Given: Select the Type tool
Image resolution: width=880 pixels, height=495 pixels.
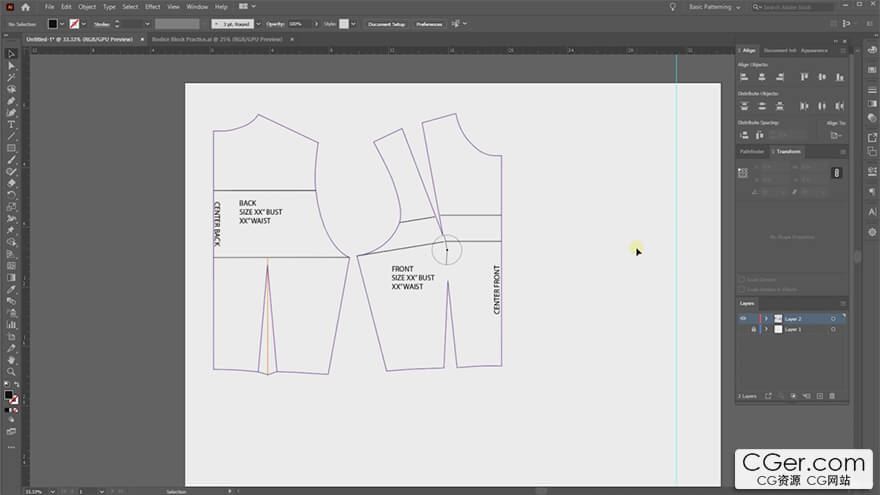Looking at the screenshot, I should 12,124.
